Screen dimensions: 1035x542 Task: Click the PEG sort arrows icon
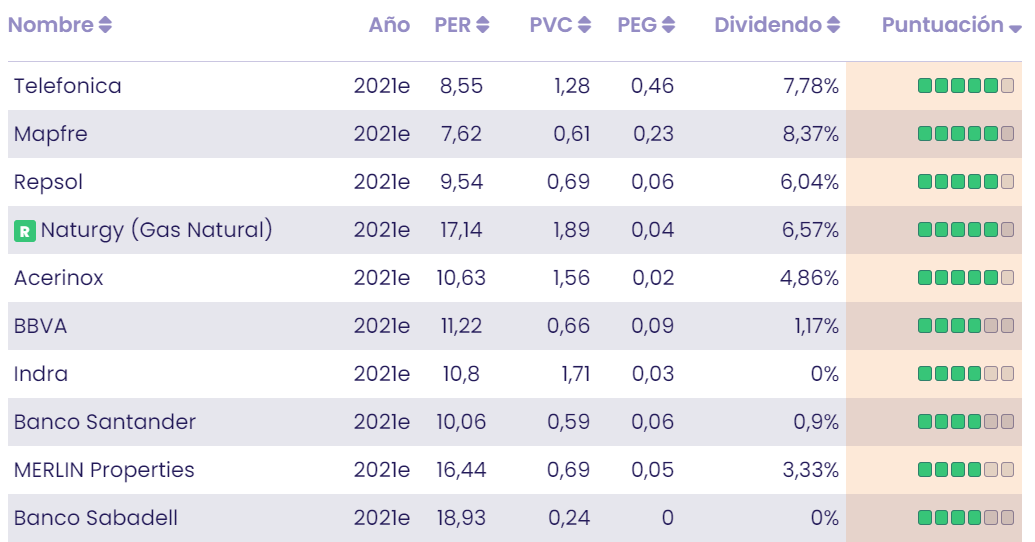[669, 26]
